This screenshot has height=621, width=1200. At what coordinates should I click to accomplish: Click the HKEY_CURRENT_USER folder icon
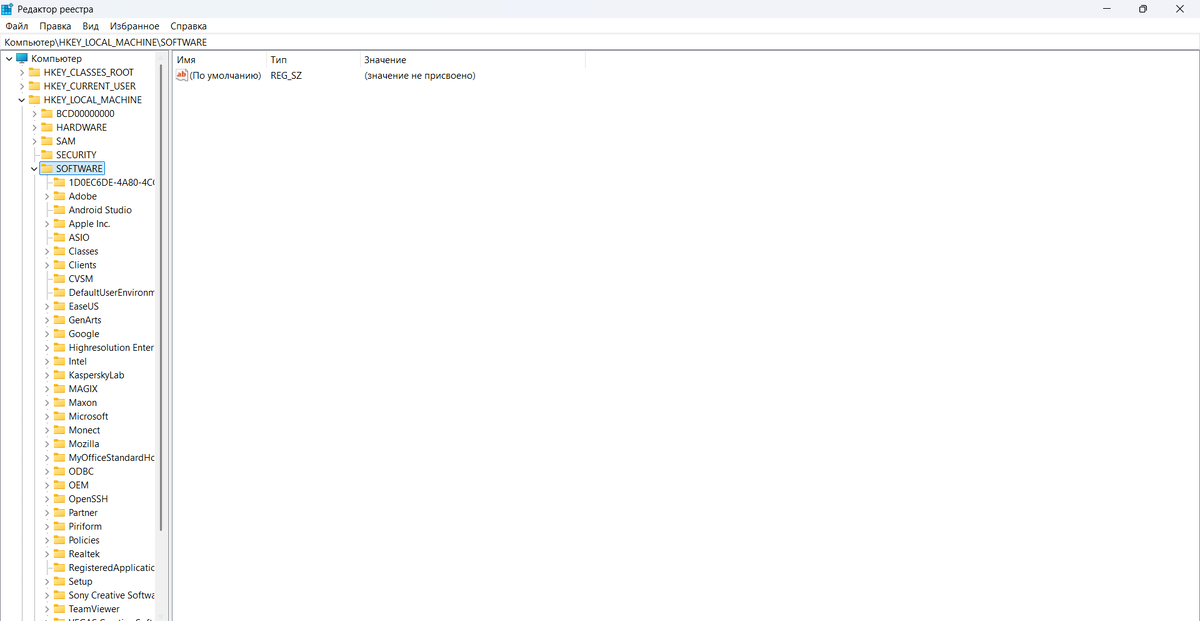(34, 86)
